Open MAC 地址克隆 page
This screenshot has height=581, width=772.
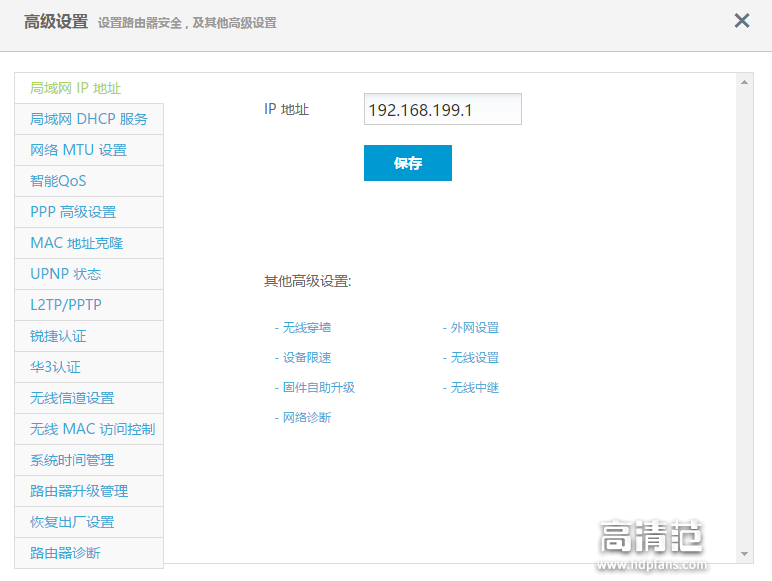tap(89, 243)
